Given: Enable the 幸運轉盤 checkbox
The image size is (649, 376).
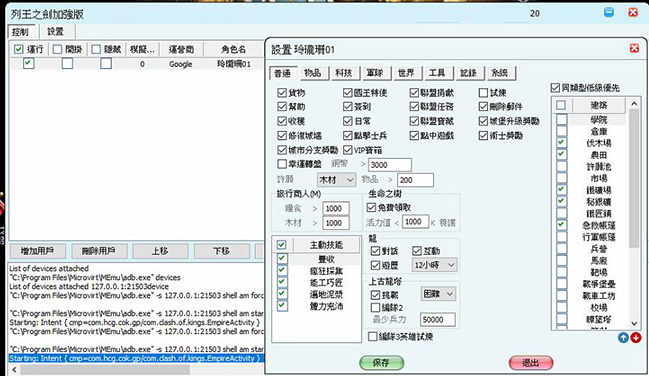Looking at the screenshot, I should click(282, 164).
